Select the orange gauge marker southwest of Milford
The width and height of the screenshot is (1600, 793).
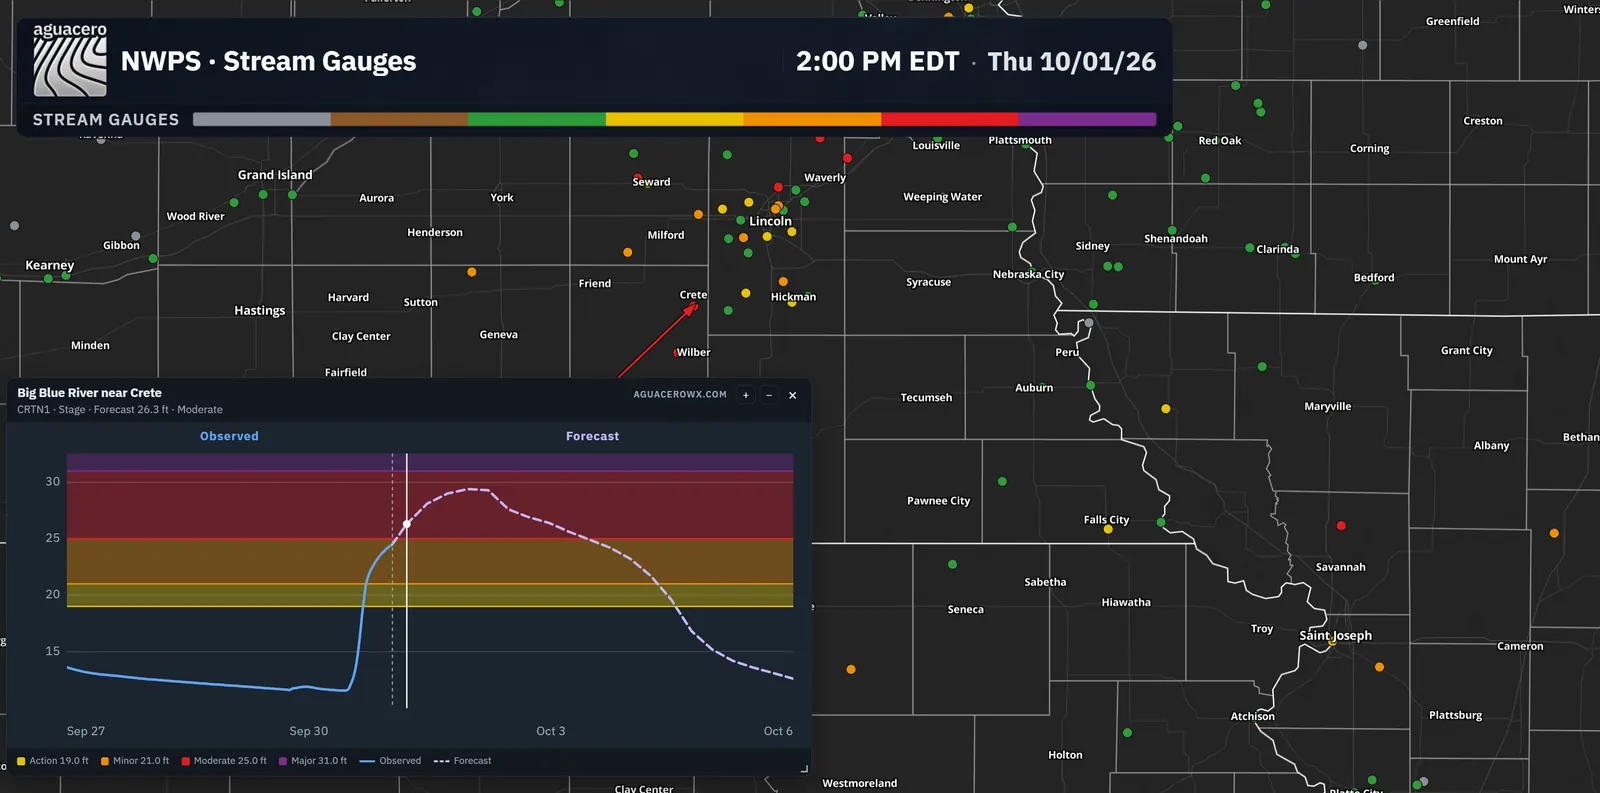tap(628, 253)
